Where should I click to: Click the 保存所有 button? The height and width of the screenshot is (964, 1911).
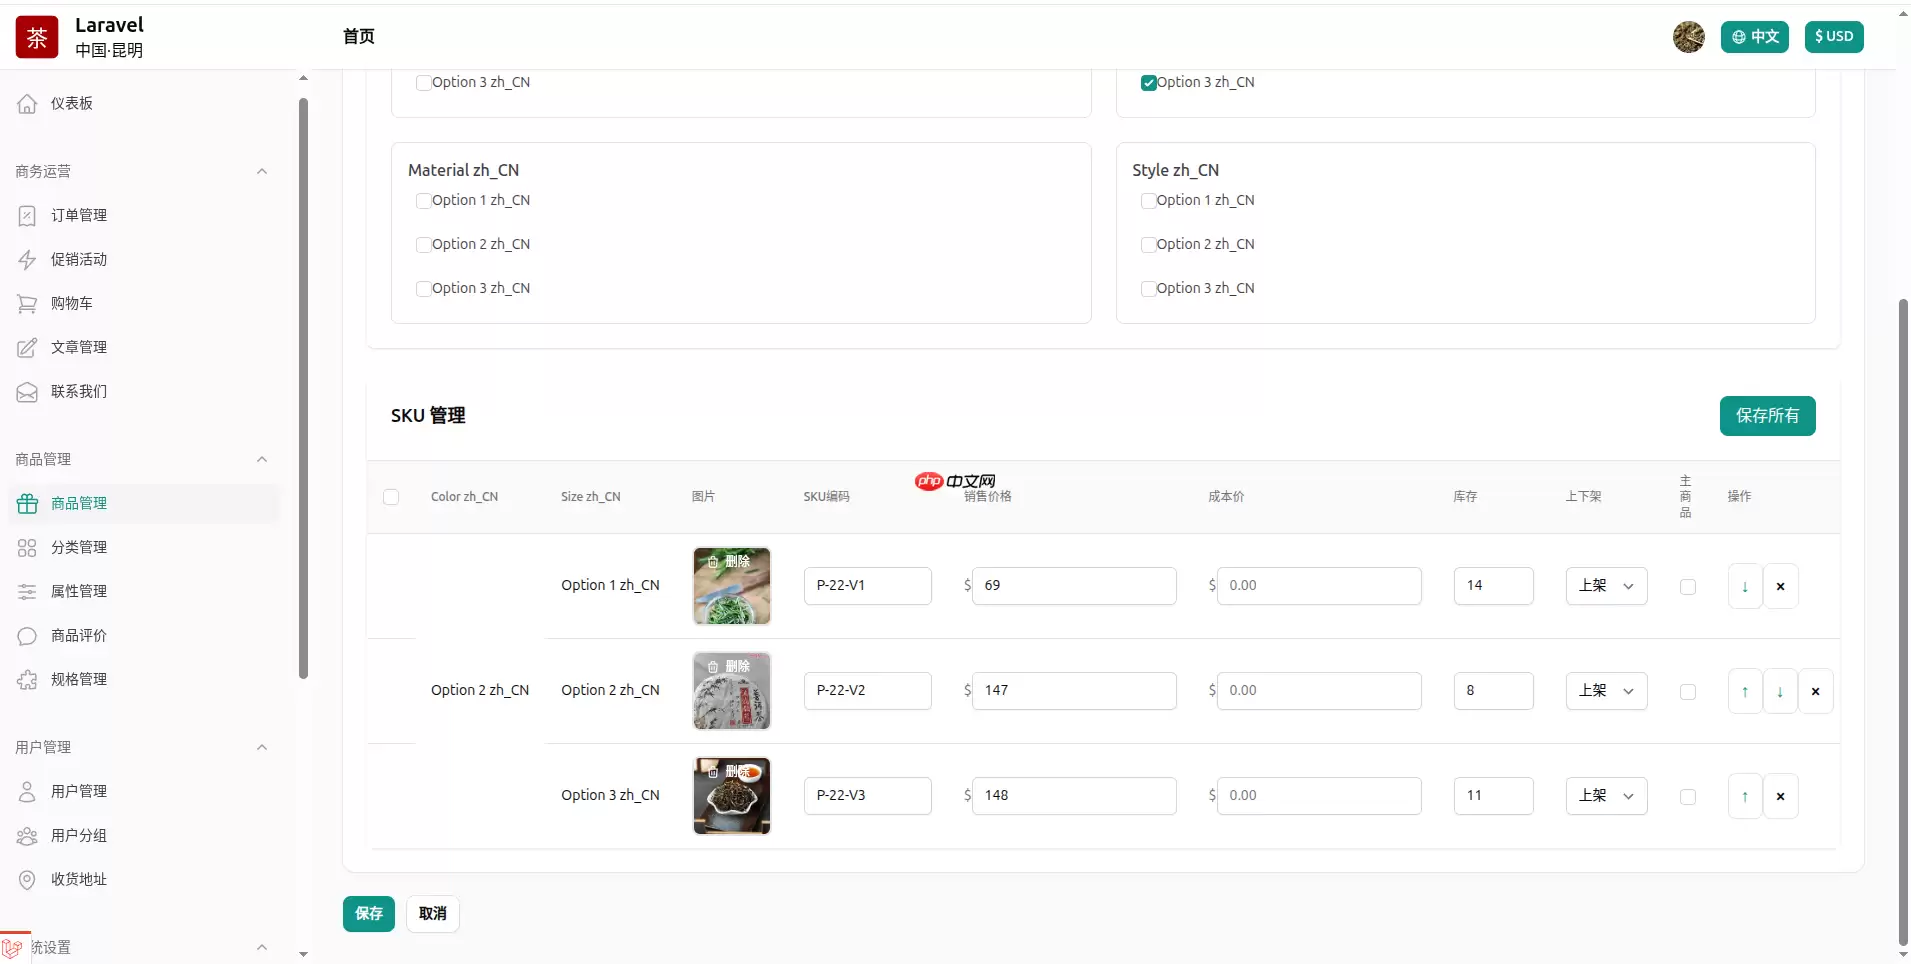tap(1767, 416)
